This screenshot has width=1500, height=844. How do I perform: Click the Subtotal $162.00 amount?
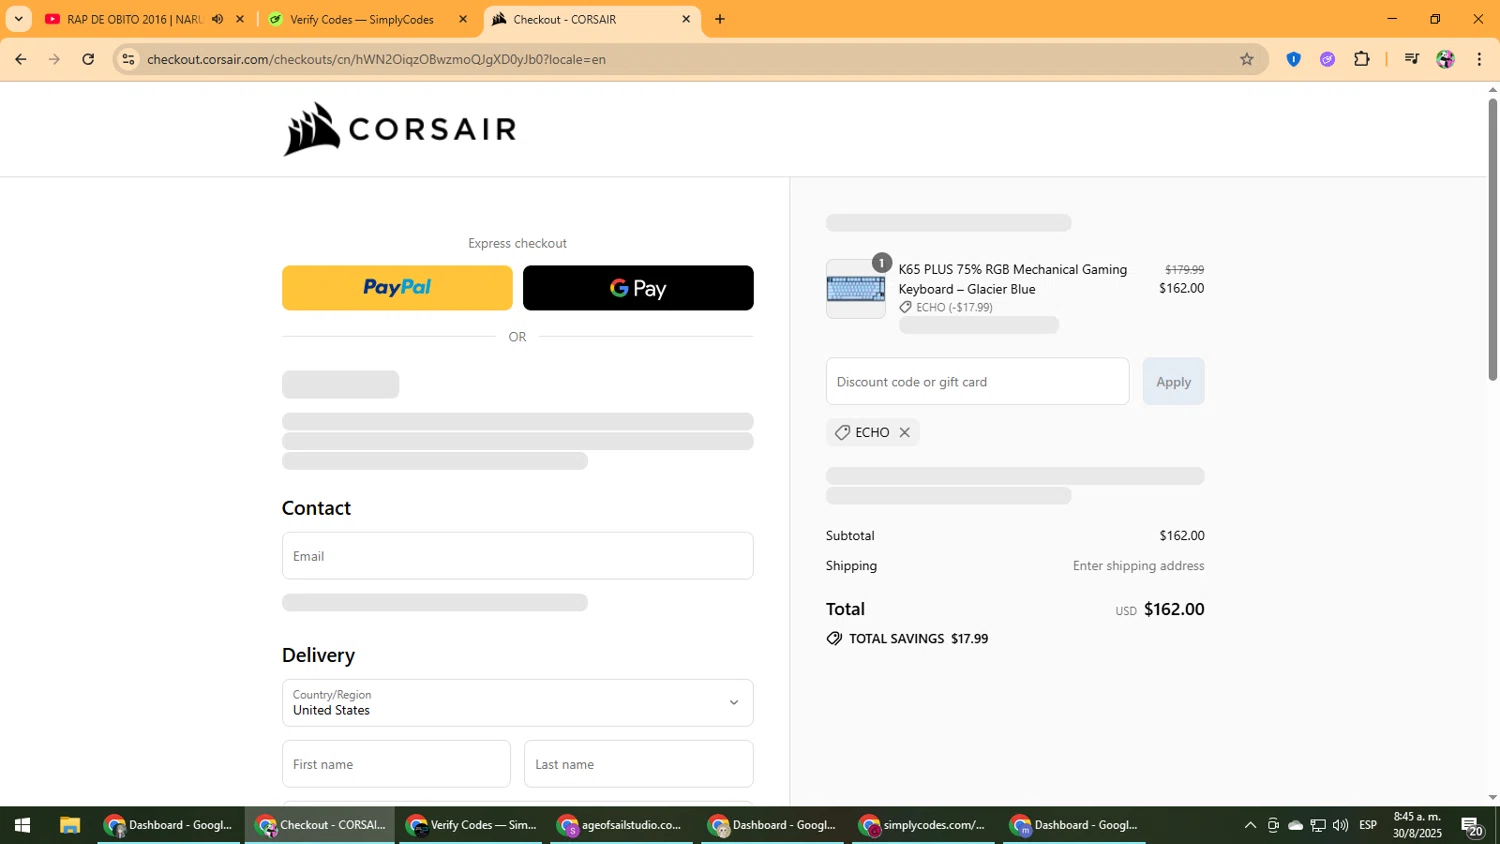click(x=1182, y=536)
